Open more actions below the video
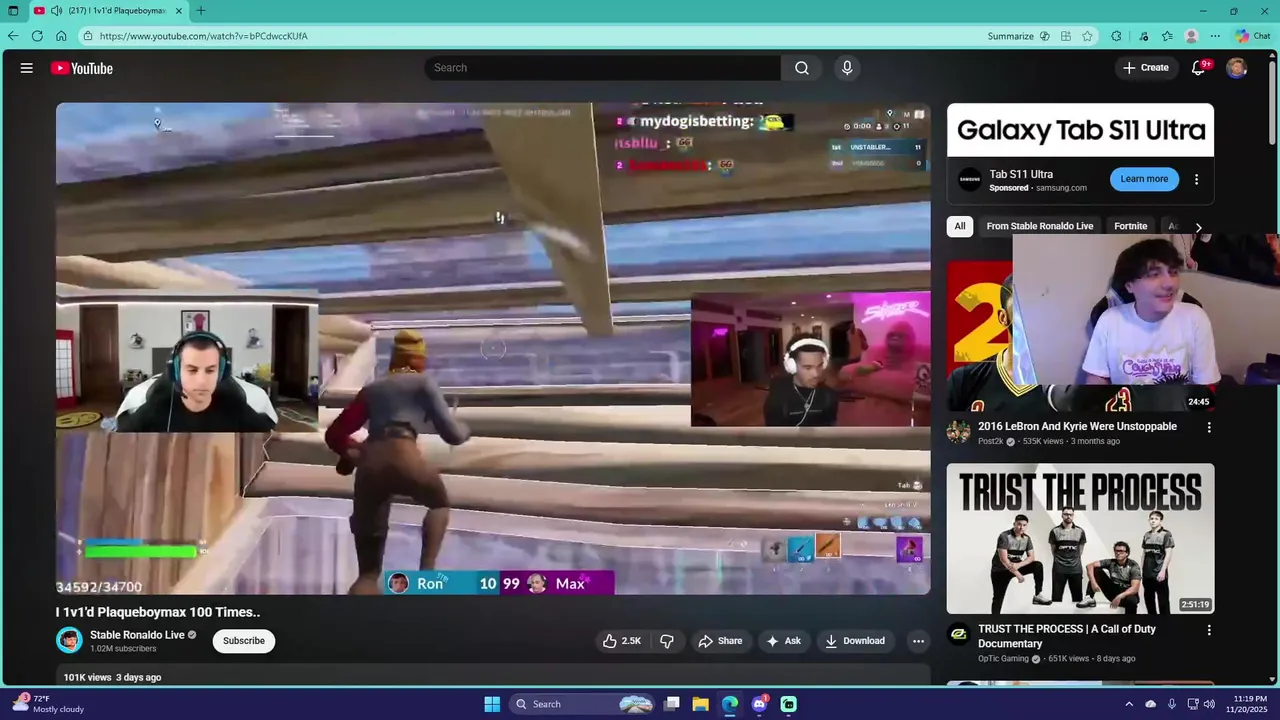1280x720 pixels. point(918,641)
